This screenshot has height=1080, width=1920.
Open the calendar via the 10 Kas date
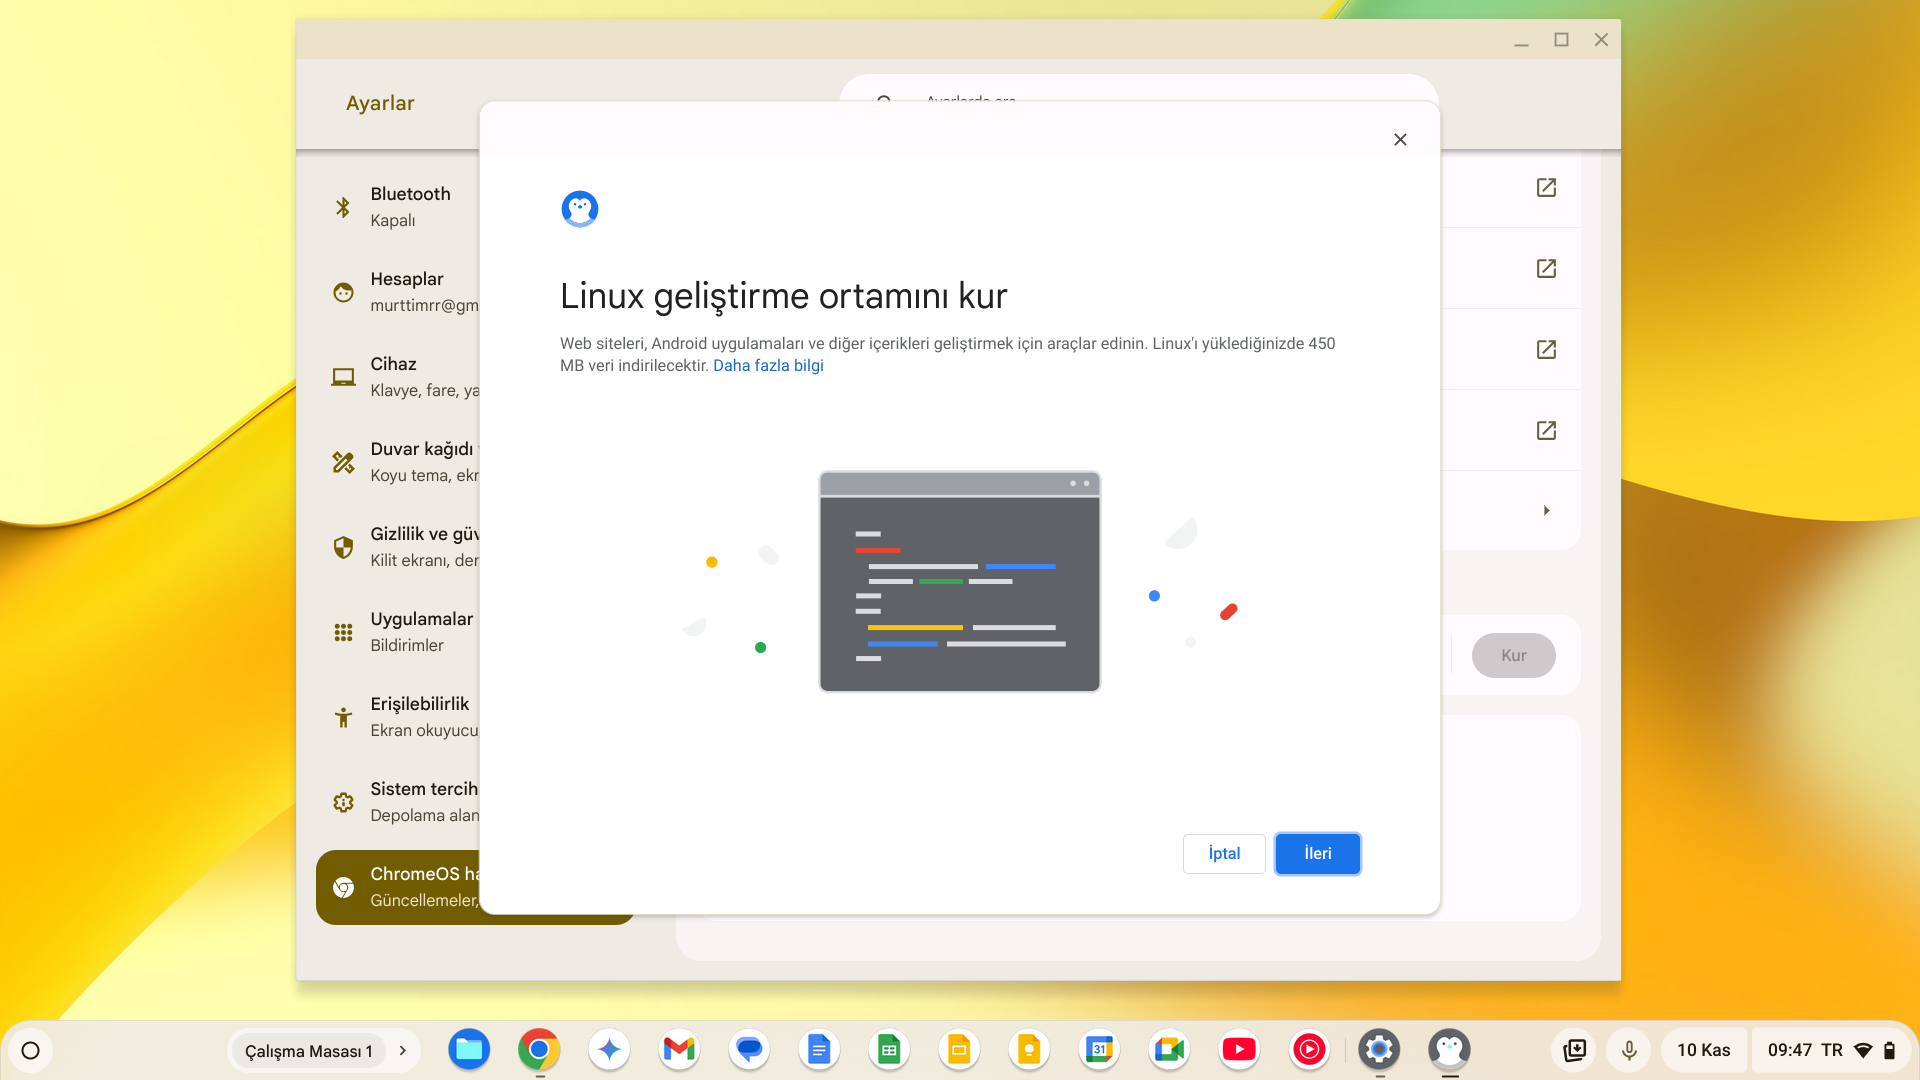click(x=1704, y=1050)
